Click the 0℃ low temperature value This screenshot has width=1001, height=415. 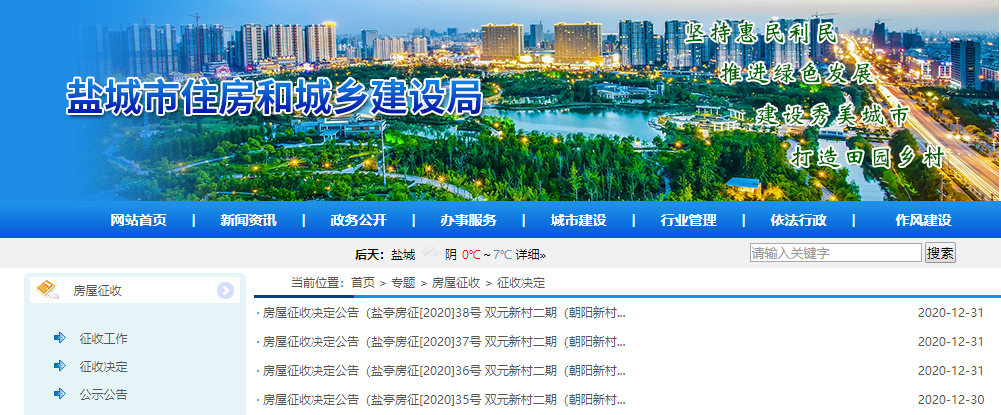471,255
